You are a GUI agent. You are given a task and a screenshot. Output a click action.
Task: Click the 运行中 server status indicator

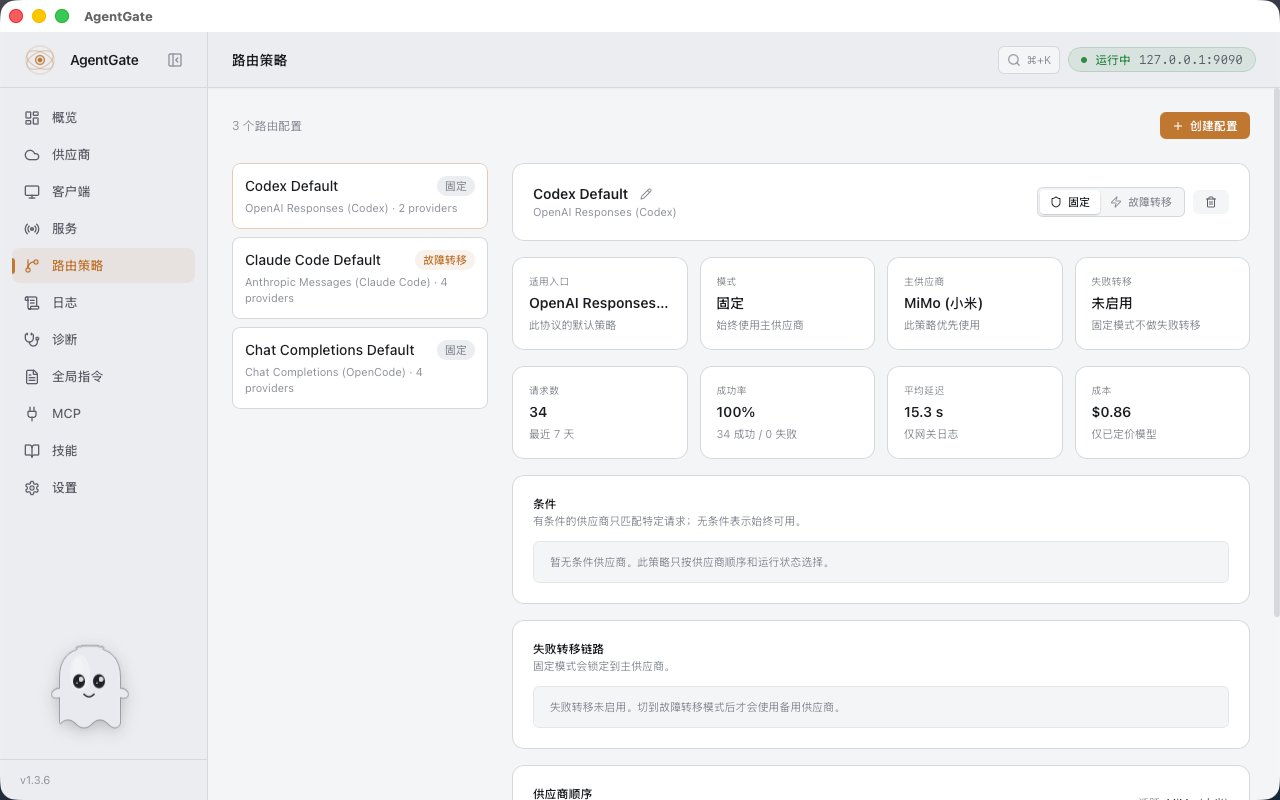[x=1162, y=60]
